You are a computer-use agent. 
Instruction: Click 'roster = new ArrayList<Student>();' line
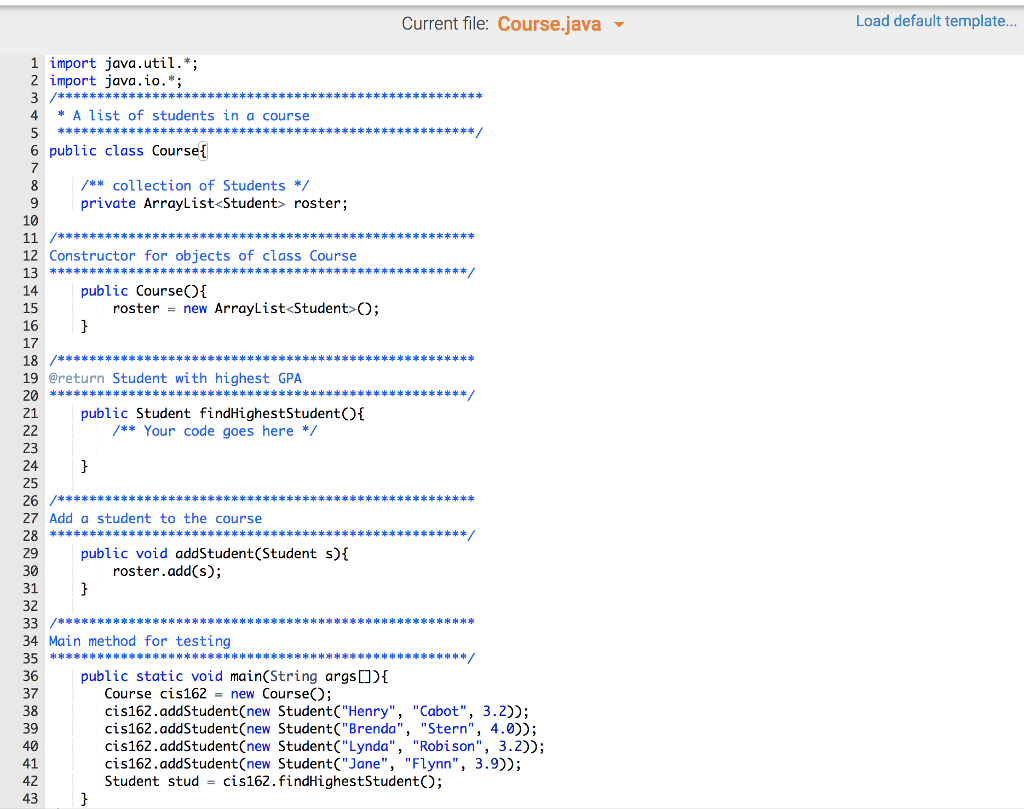[246, 308]
